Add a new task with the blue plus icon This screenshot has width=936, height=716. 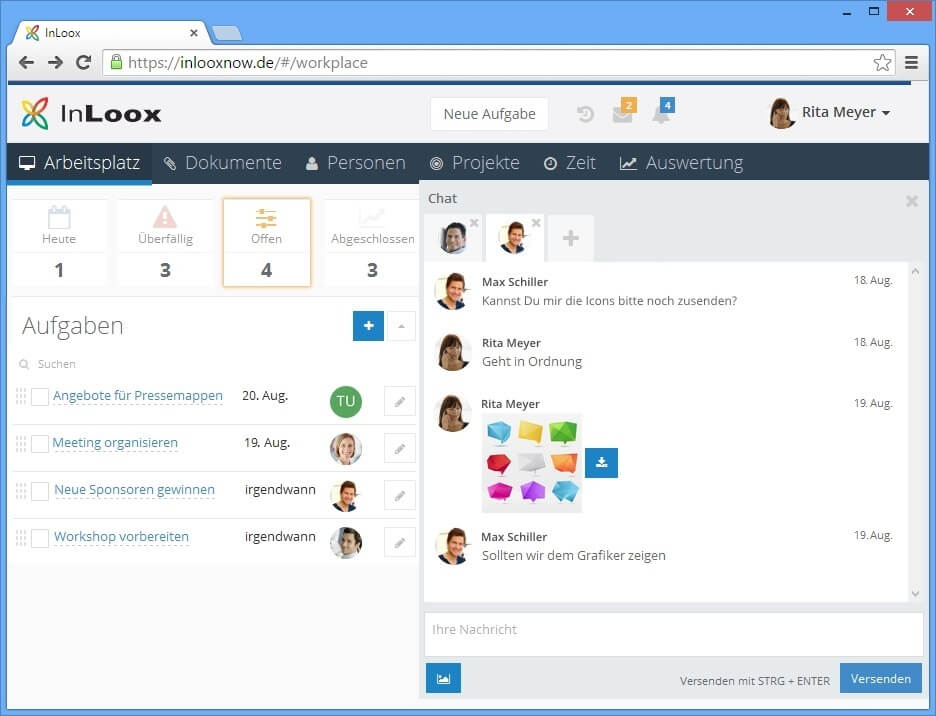[368, 326]
